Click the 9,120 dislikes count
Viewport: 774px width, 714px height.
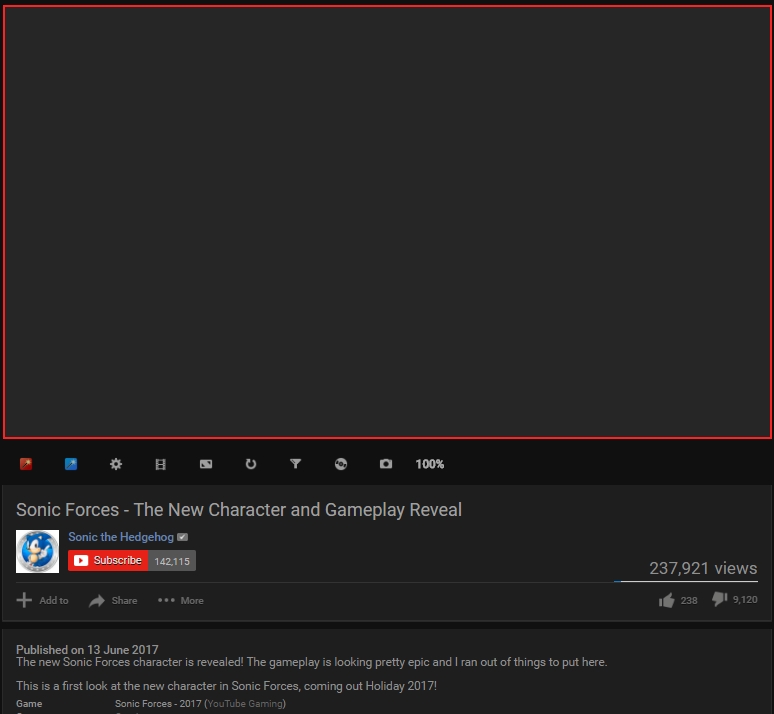tap(745, 599)
